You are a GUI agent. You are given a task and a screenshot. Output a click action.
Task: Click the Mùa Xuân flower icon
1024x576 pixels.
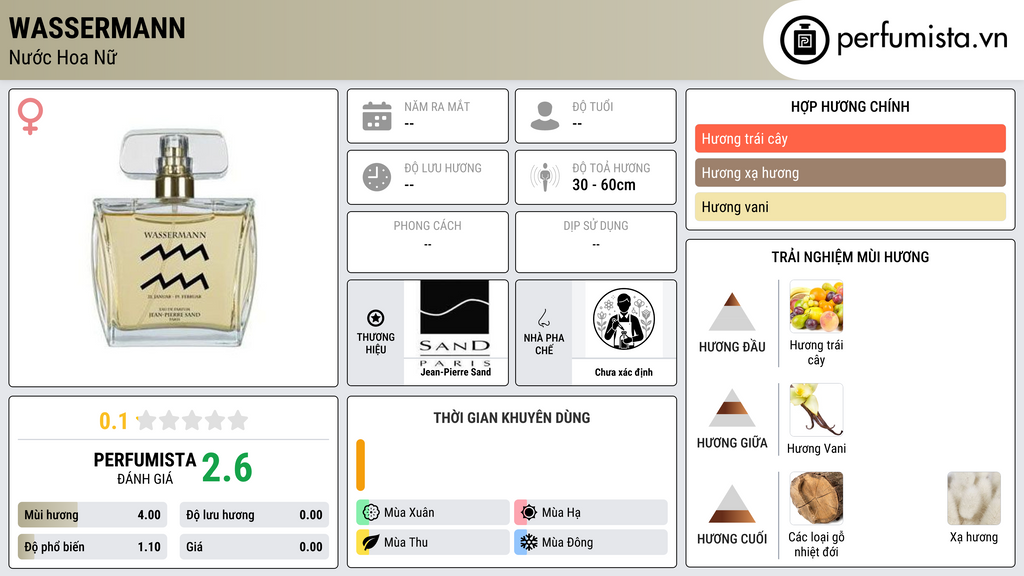371,513
